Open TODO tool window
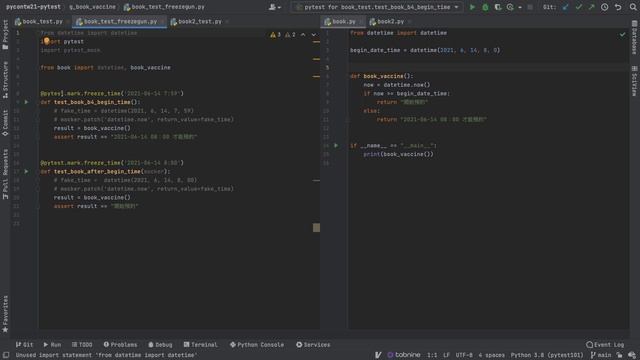The width and height of the screenshot is (640, 360). 82,345
